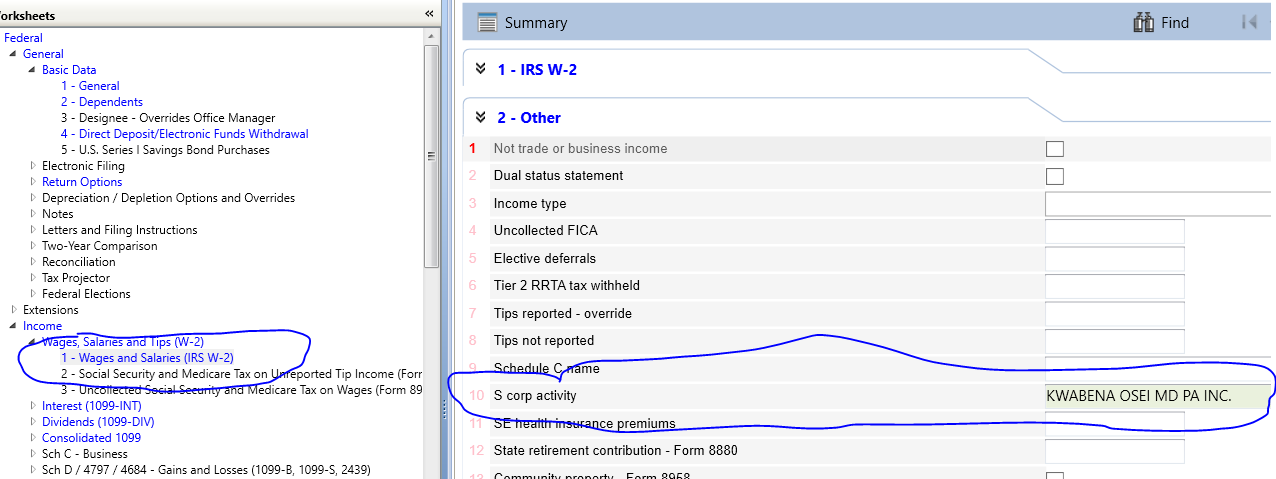Enable the Community property Form 8958 checkbox
The image size is (1276, 479).
tap(1054, 475)
